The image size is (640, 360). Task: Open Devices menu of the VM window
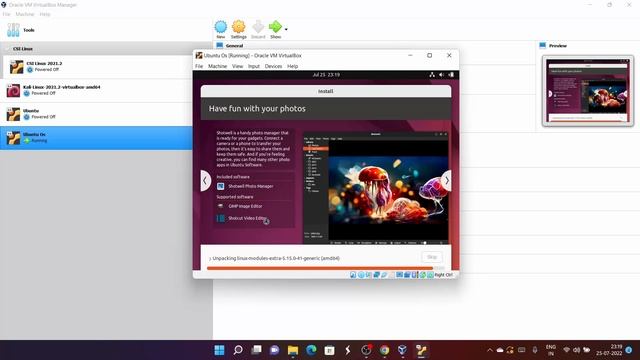tap(273, 66)
